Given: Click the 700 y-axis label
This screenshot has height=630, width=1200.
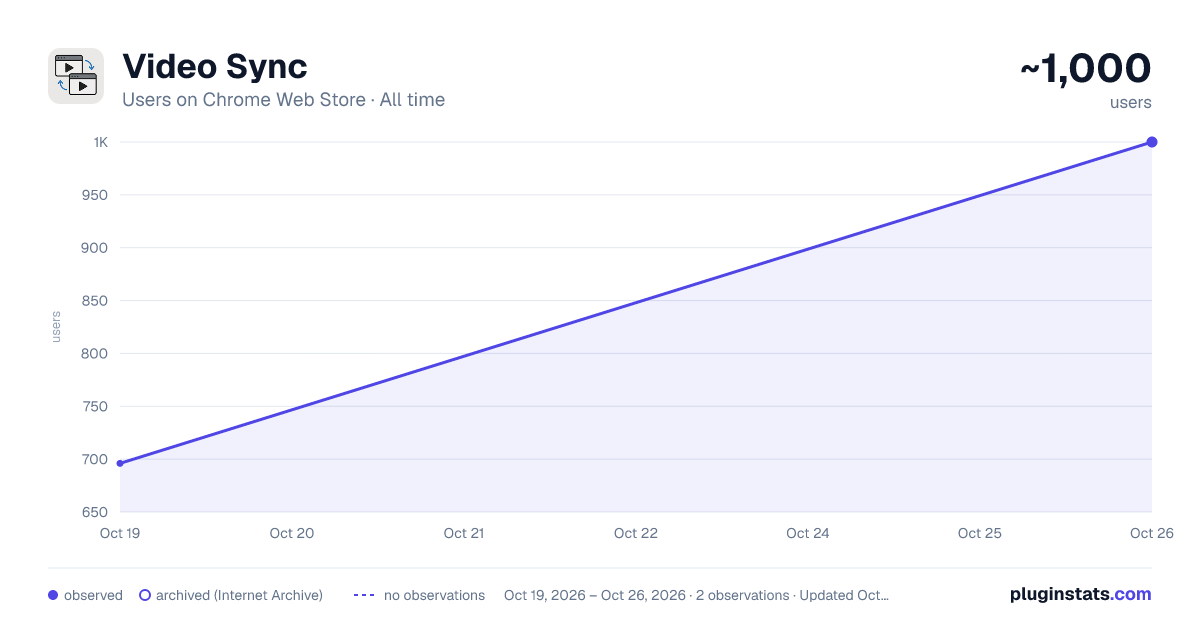Looking at the screenshot, I should click(x=95, y=460).
